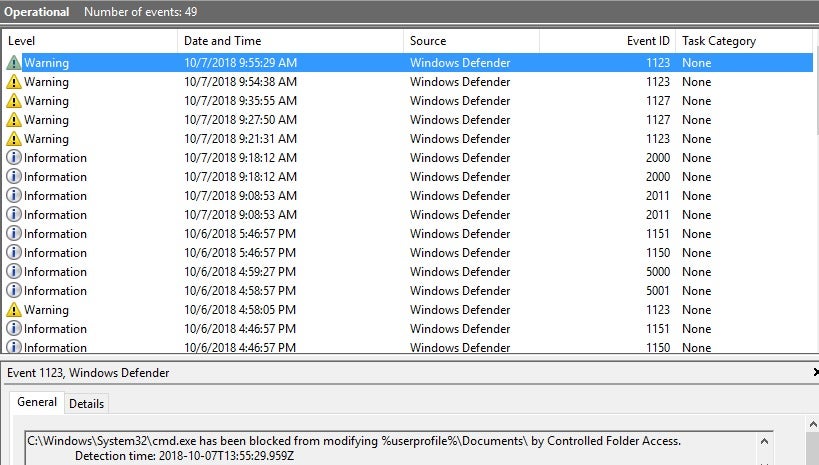
Task: Click the Task Category column header
Action: click(744, 41)
